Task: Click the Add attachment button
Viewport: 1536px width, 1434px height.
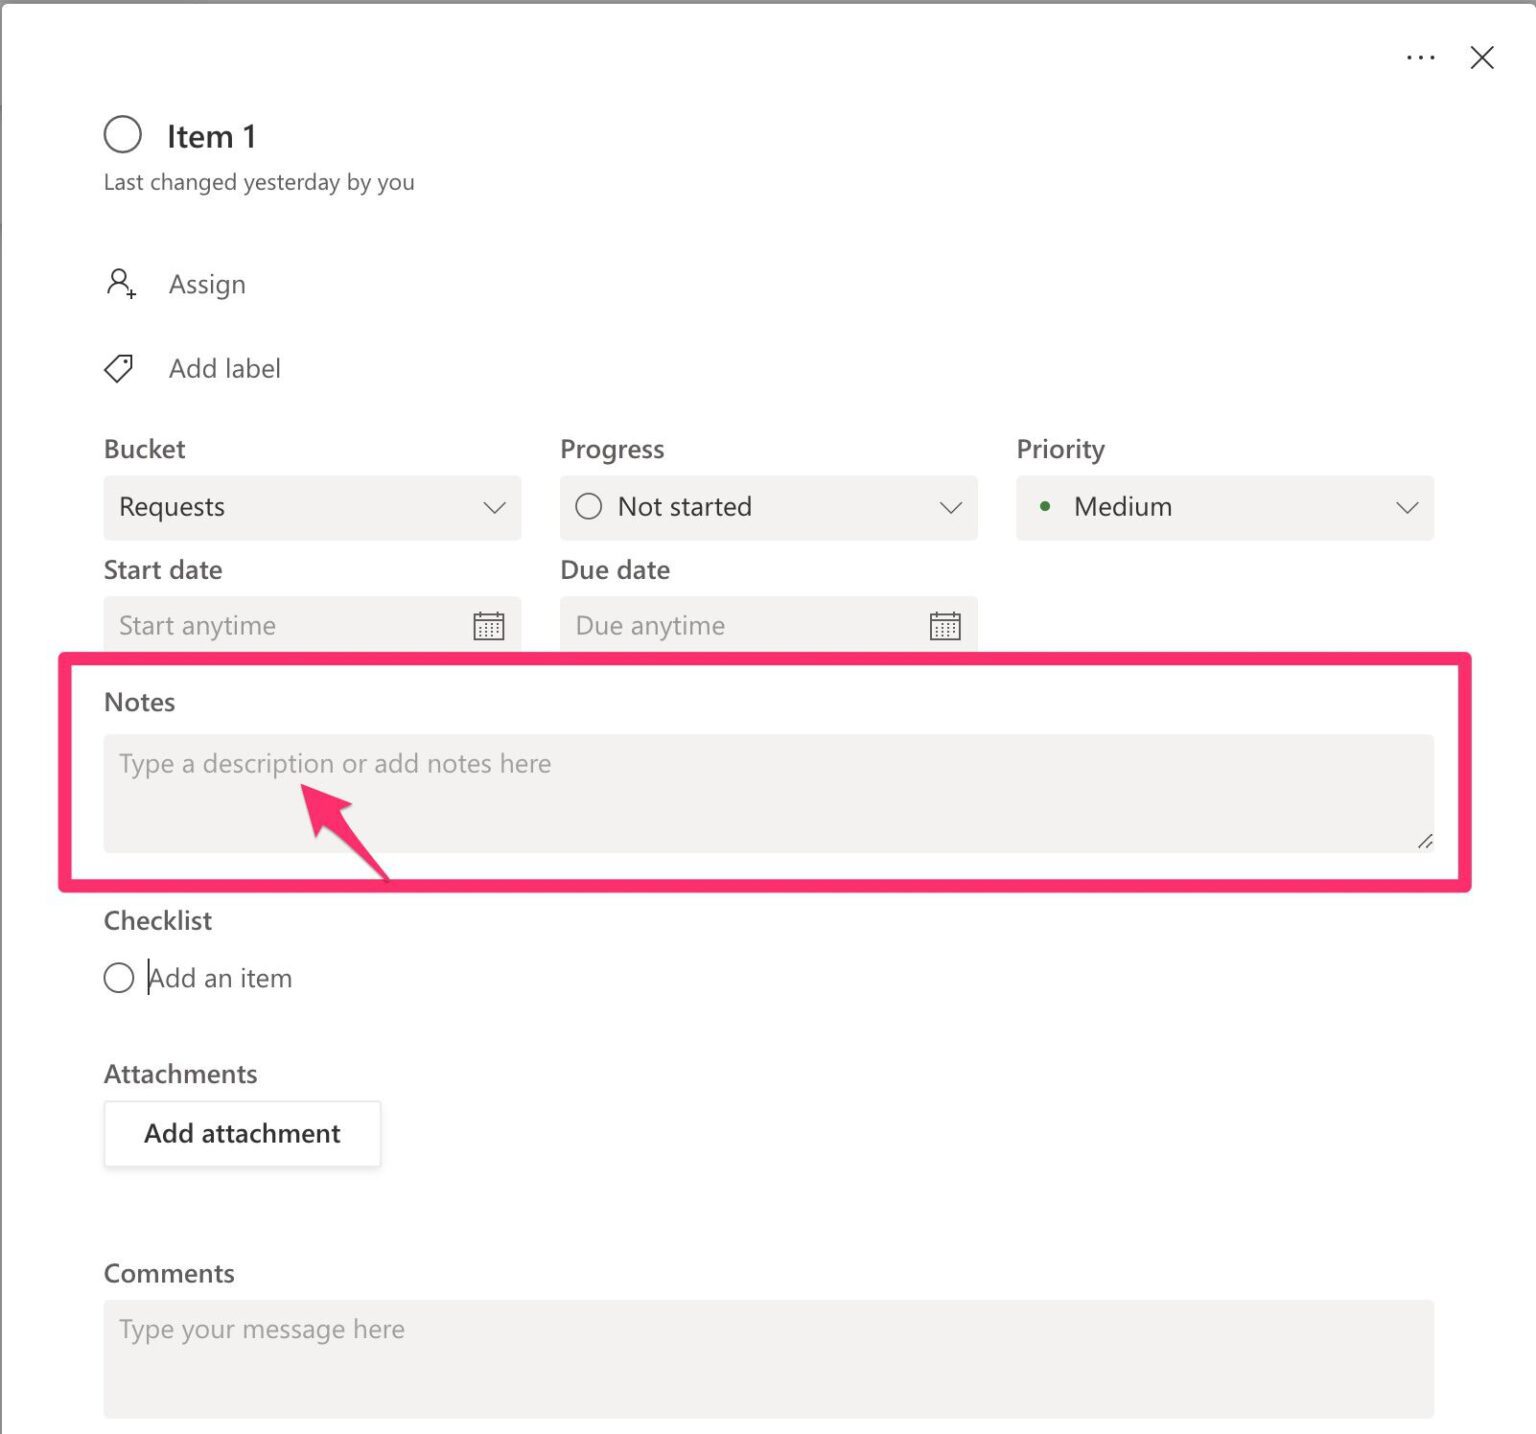Action: [x=241, y=1133]
